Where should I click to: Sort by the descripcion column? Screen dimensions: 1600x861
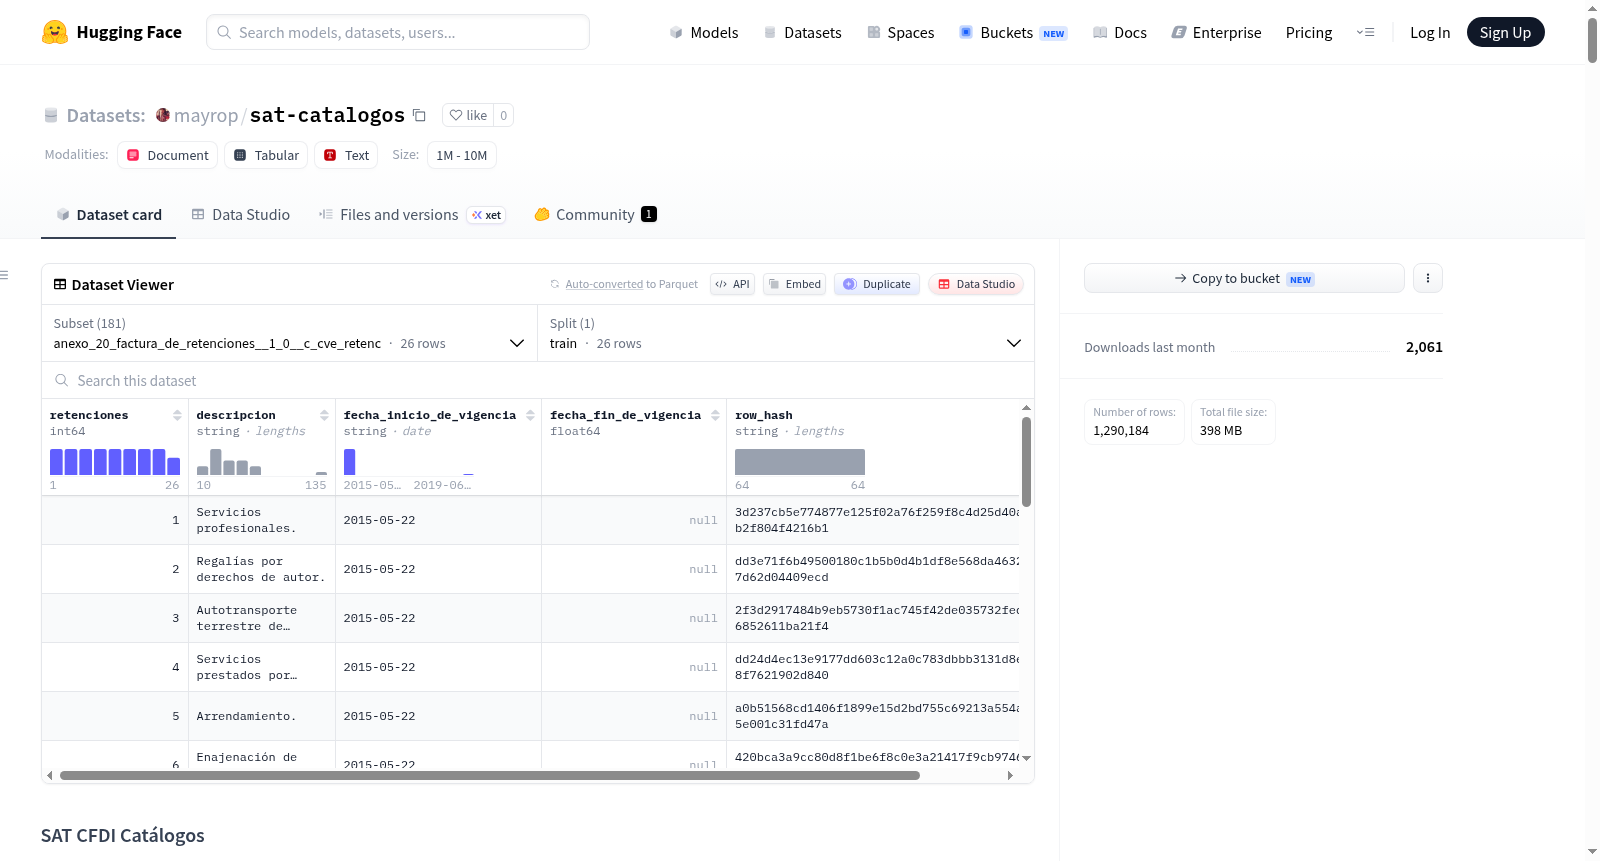(324, 415)
